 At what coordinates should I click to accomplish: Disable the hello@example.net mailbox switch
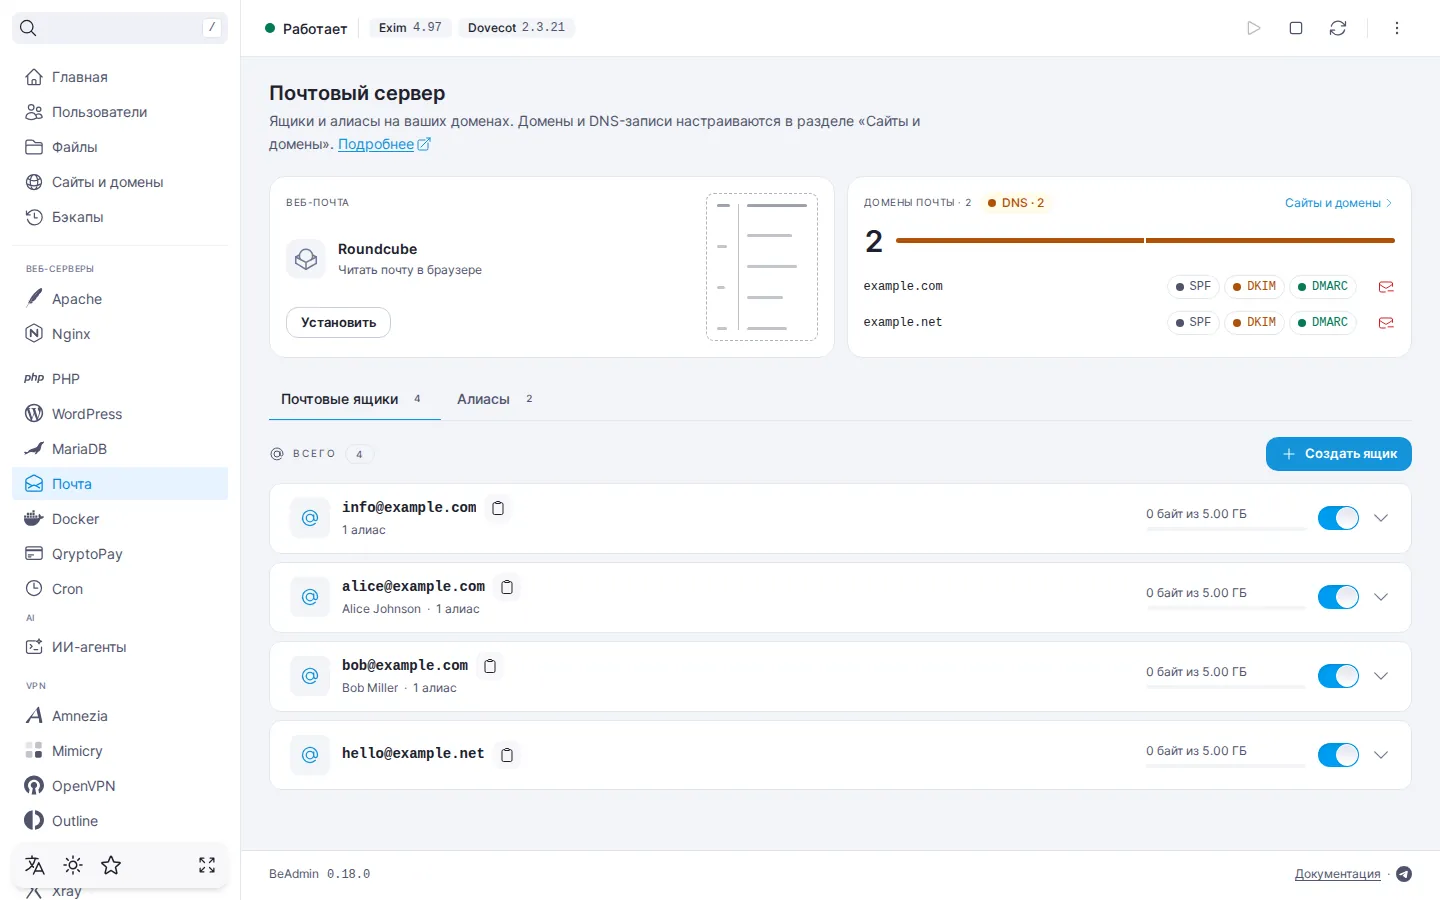pyautogui.click(x=1338, y=755)
